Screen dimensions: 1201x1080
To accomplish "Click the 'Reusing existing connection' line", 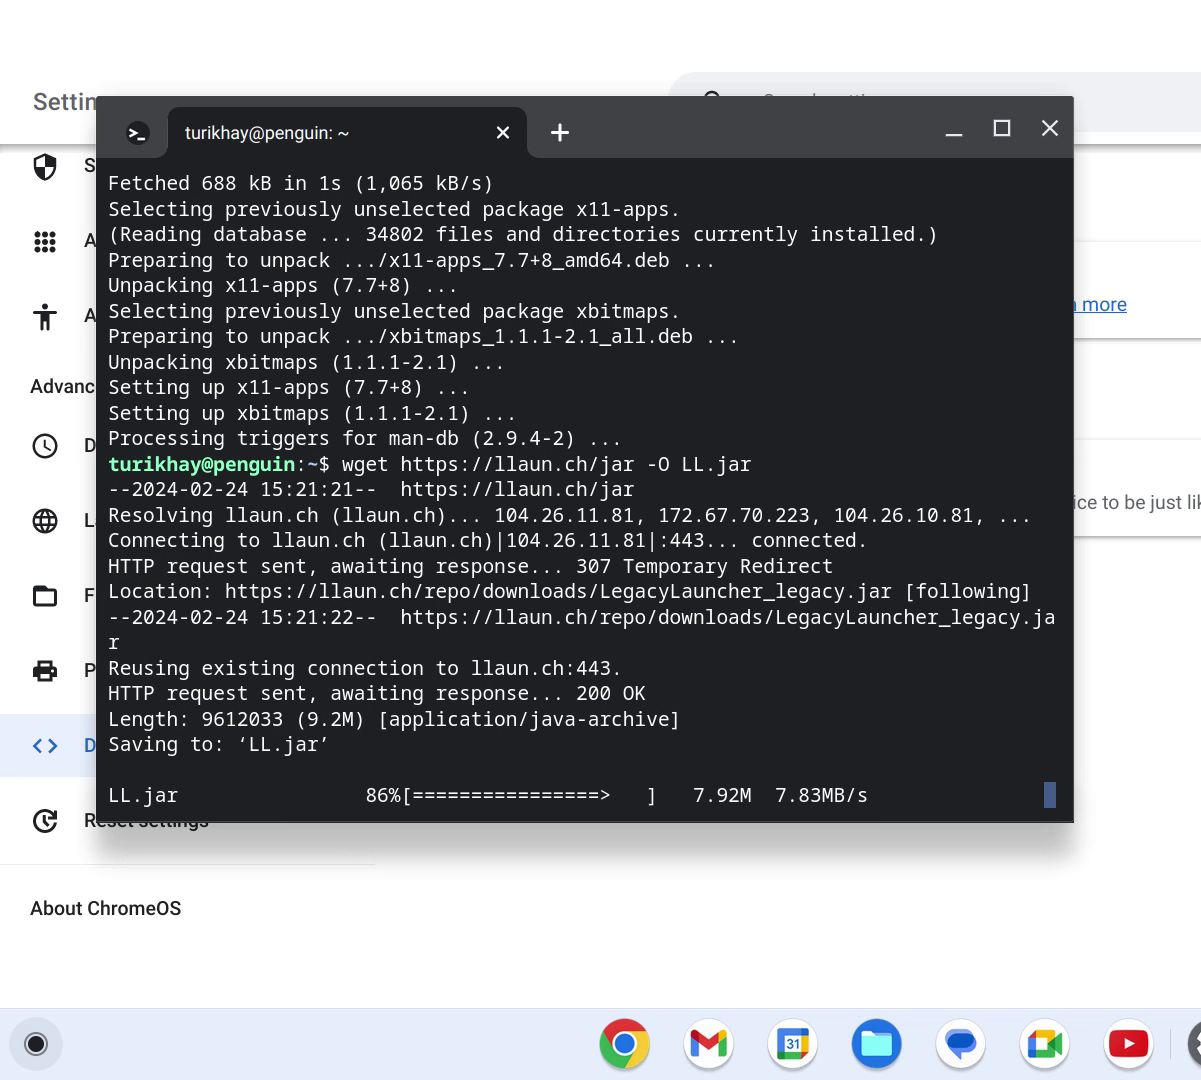I will (x=365, y=668).
